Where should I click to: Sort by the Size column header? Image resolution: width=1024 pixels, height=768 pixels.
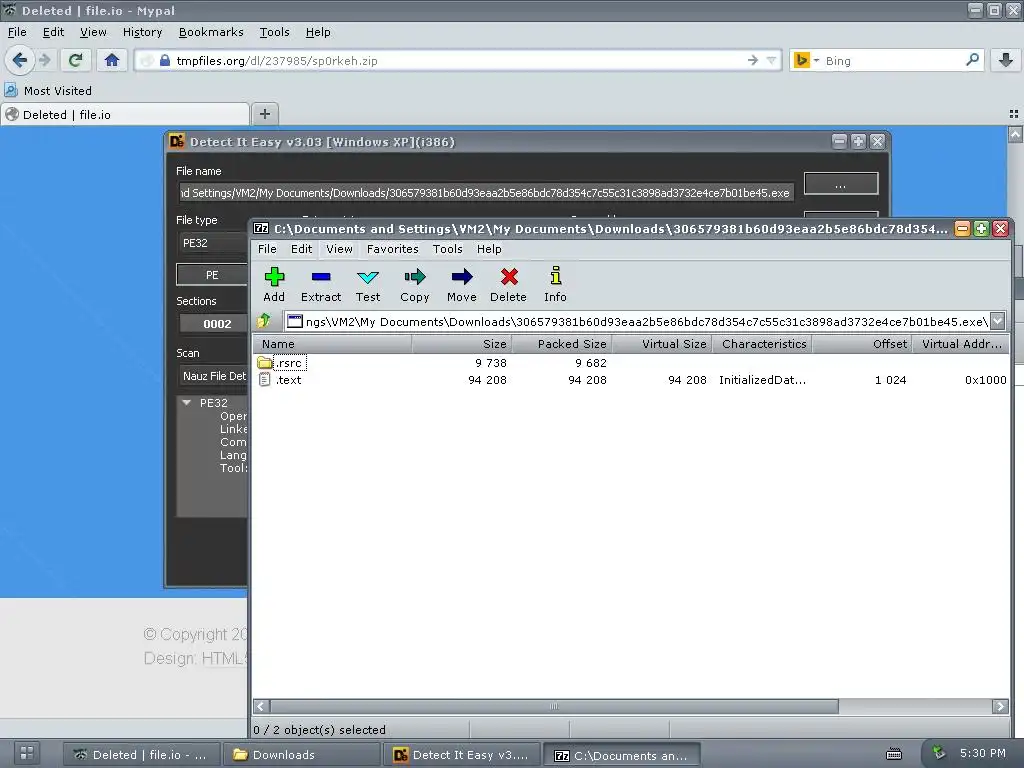(461, 344)
